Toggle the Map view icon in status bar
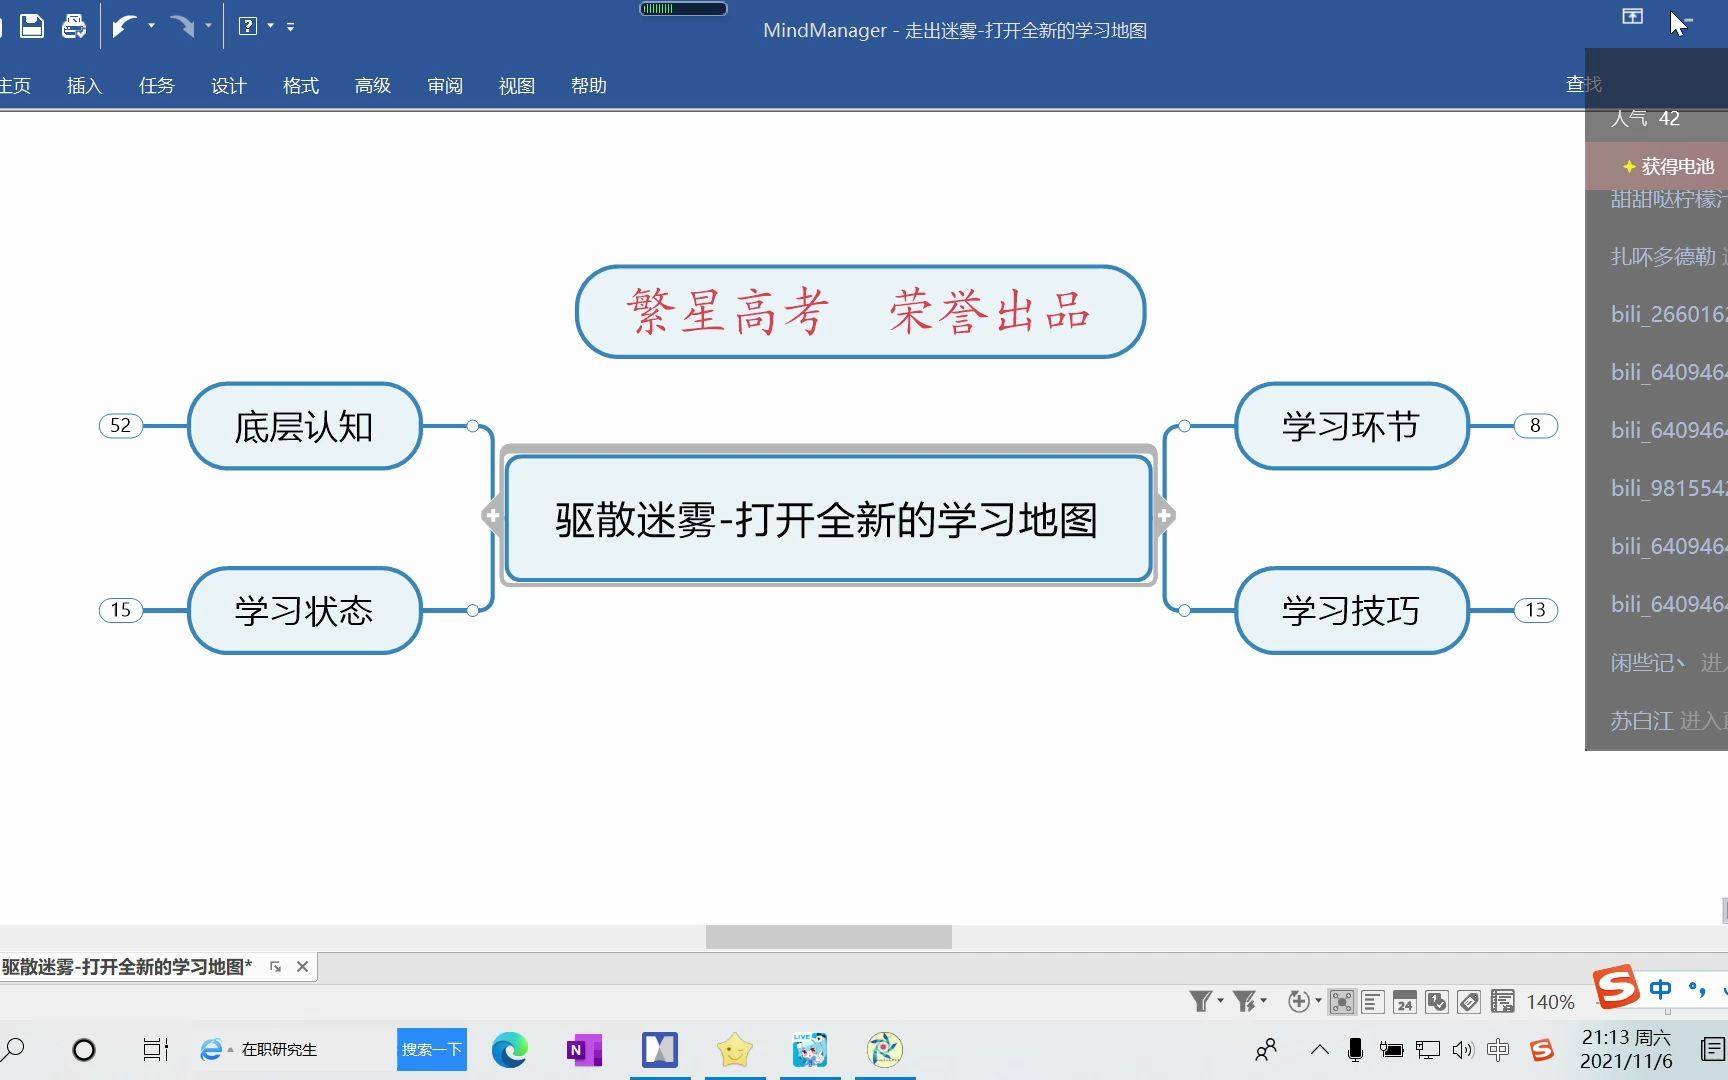Screen dimensions: 1728x1080 (x=1342, y=1002)
